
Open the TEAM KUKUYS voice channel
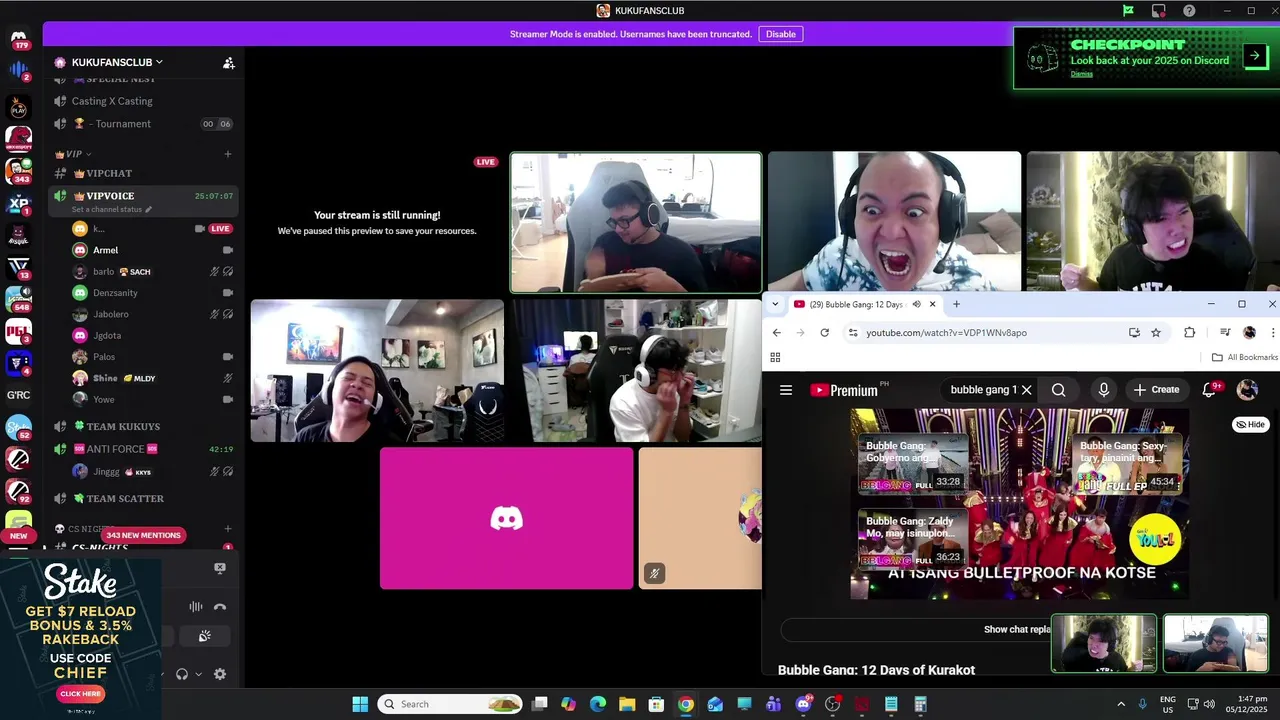[144, 427]
